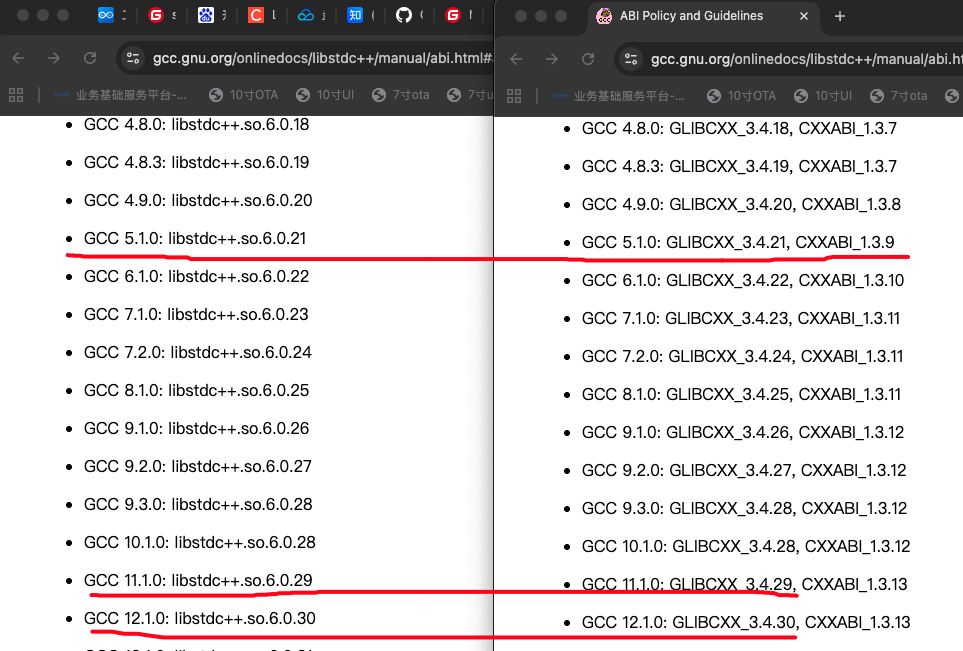Click text GCC 8.1.0: GLIBCXX_3.4.25, CXXABI_1.3.11

[x=741, y=395]
